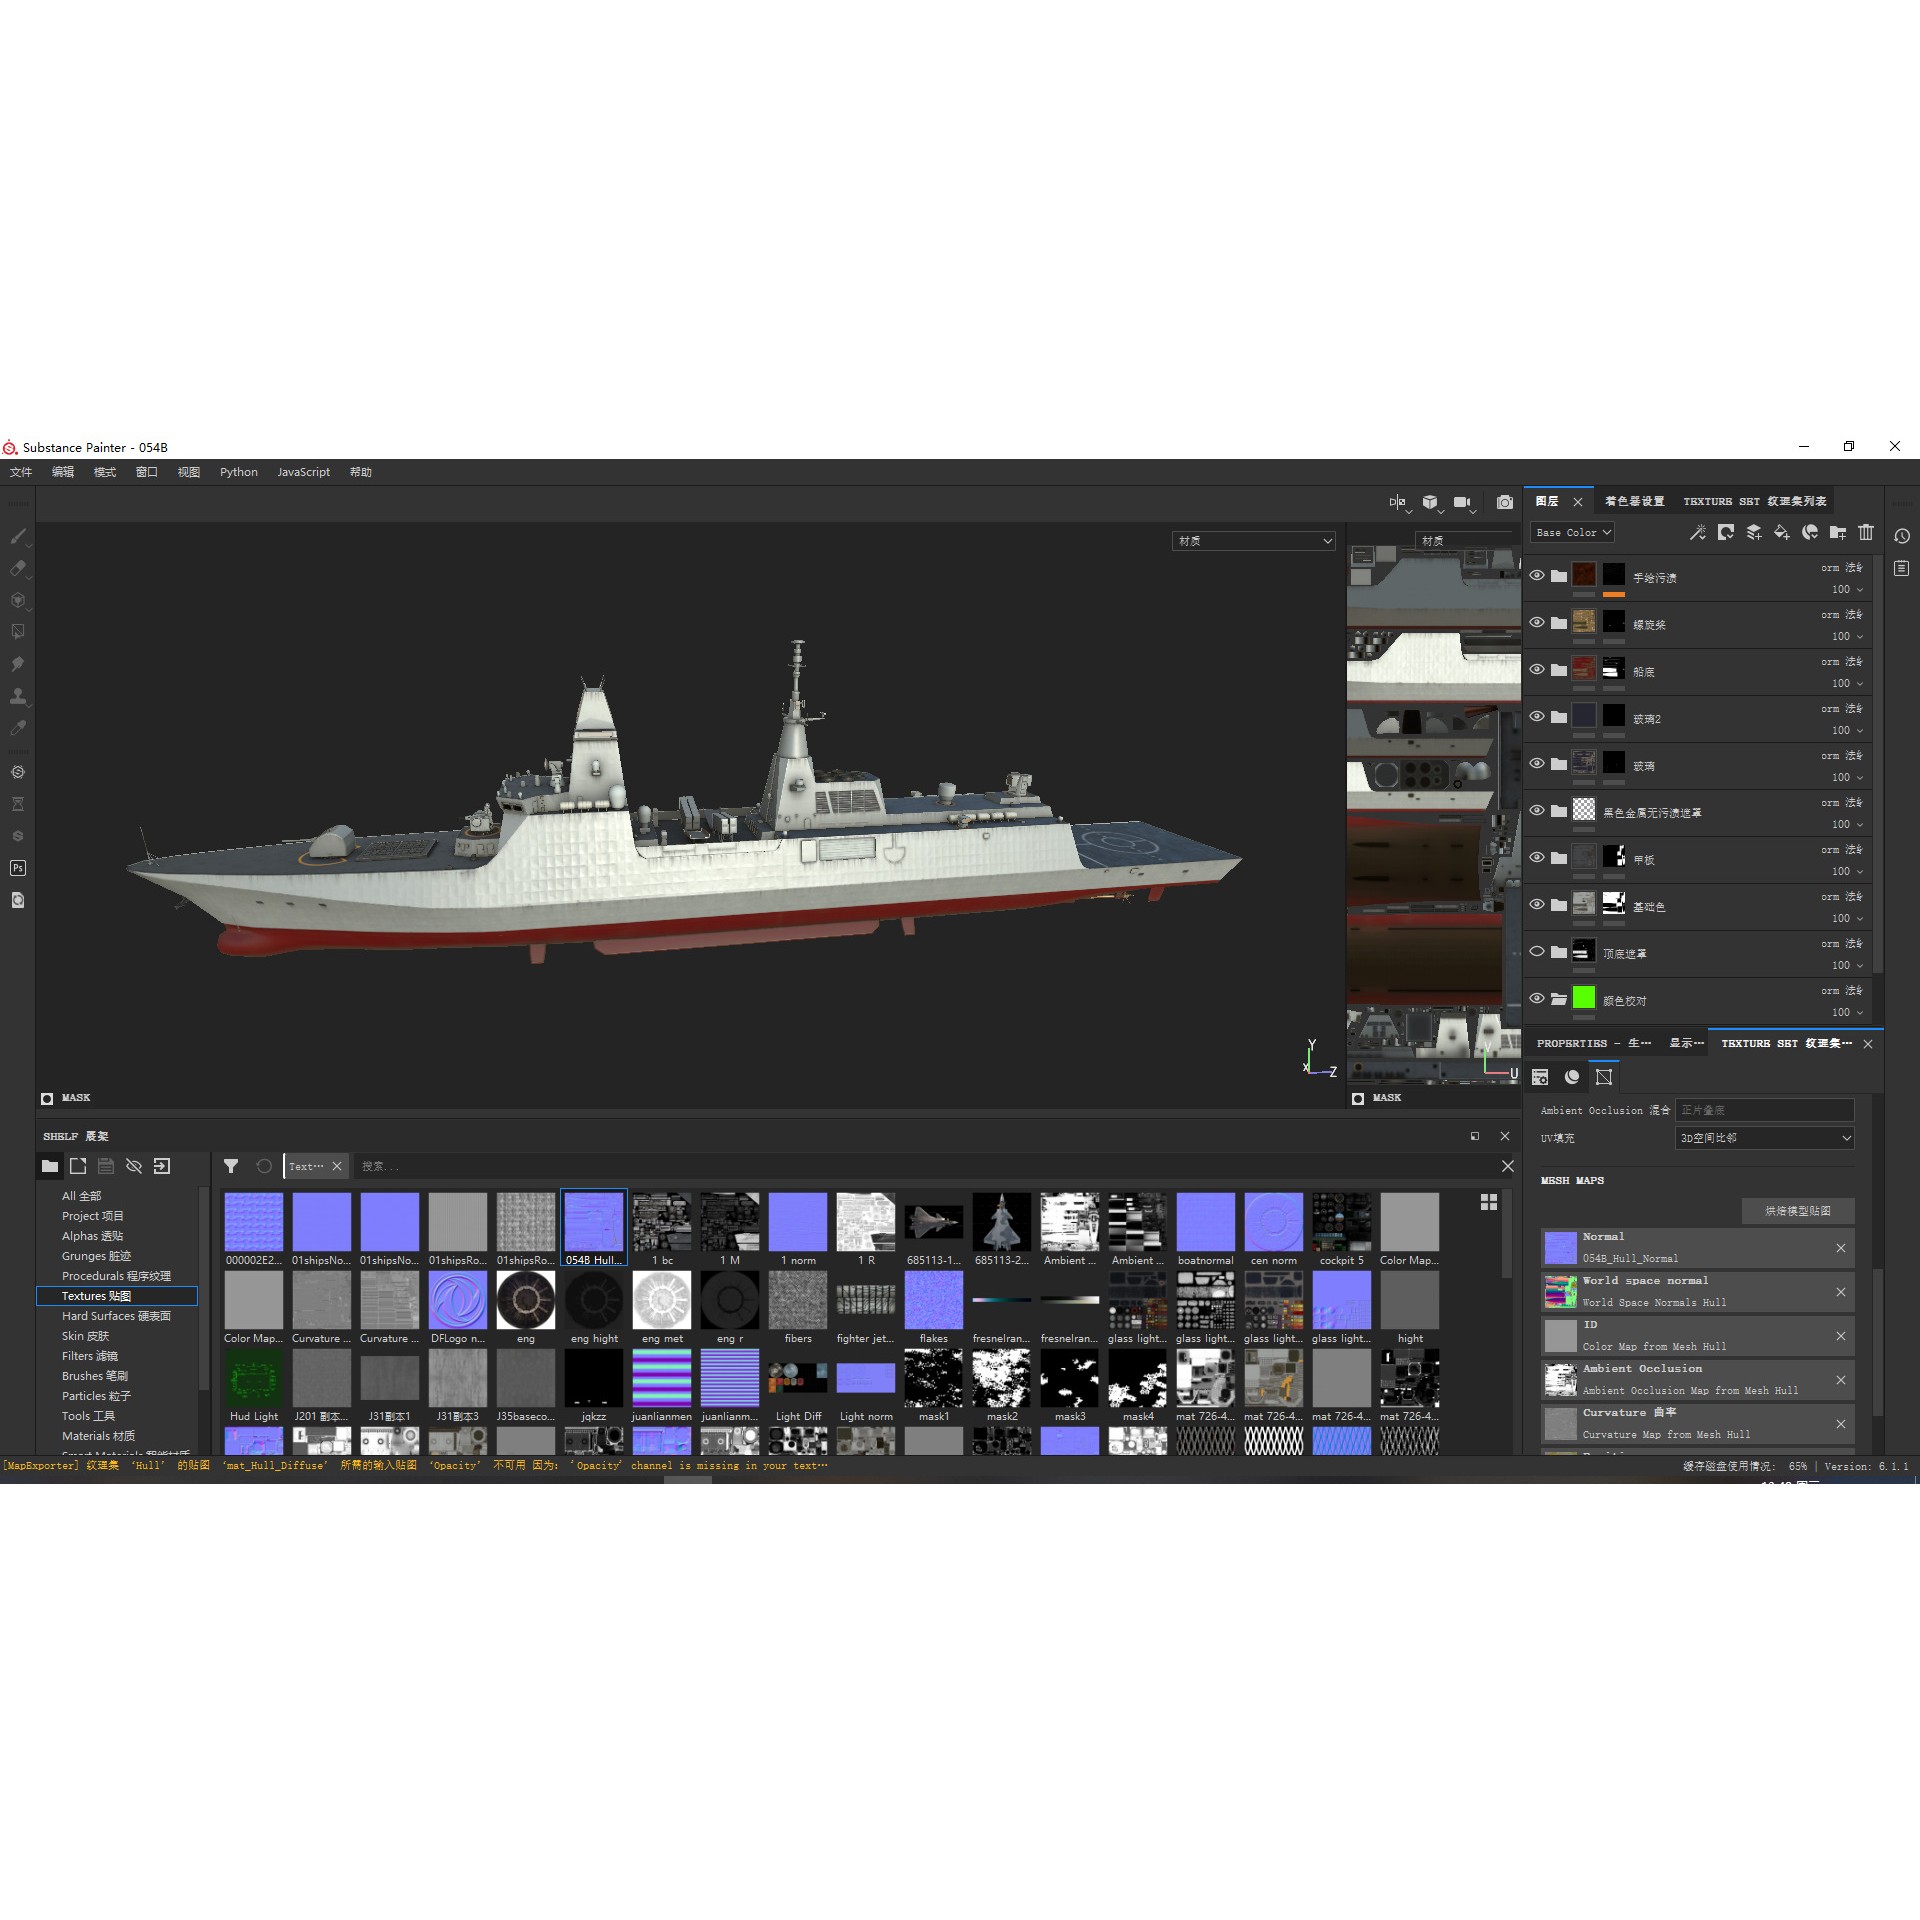This screenshot has height=1920, width=1920.
Task: Open the Base Color channel dropdown
Action: pyautogui.click(x=1572, y=532)
